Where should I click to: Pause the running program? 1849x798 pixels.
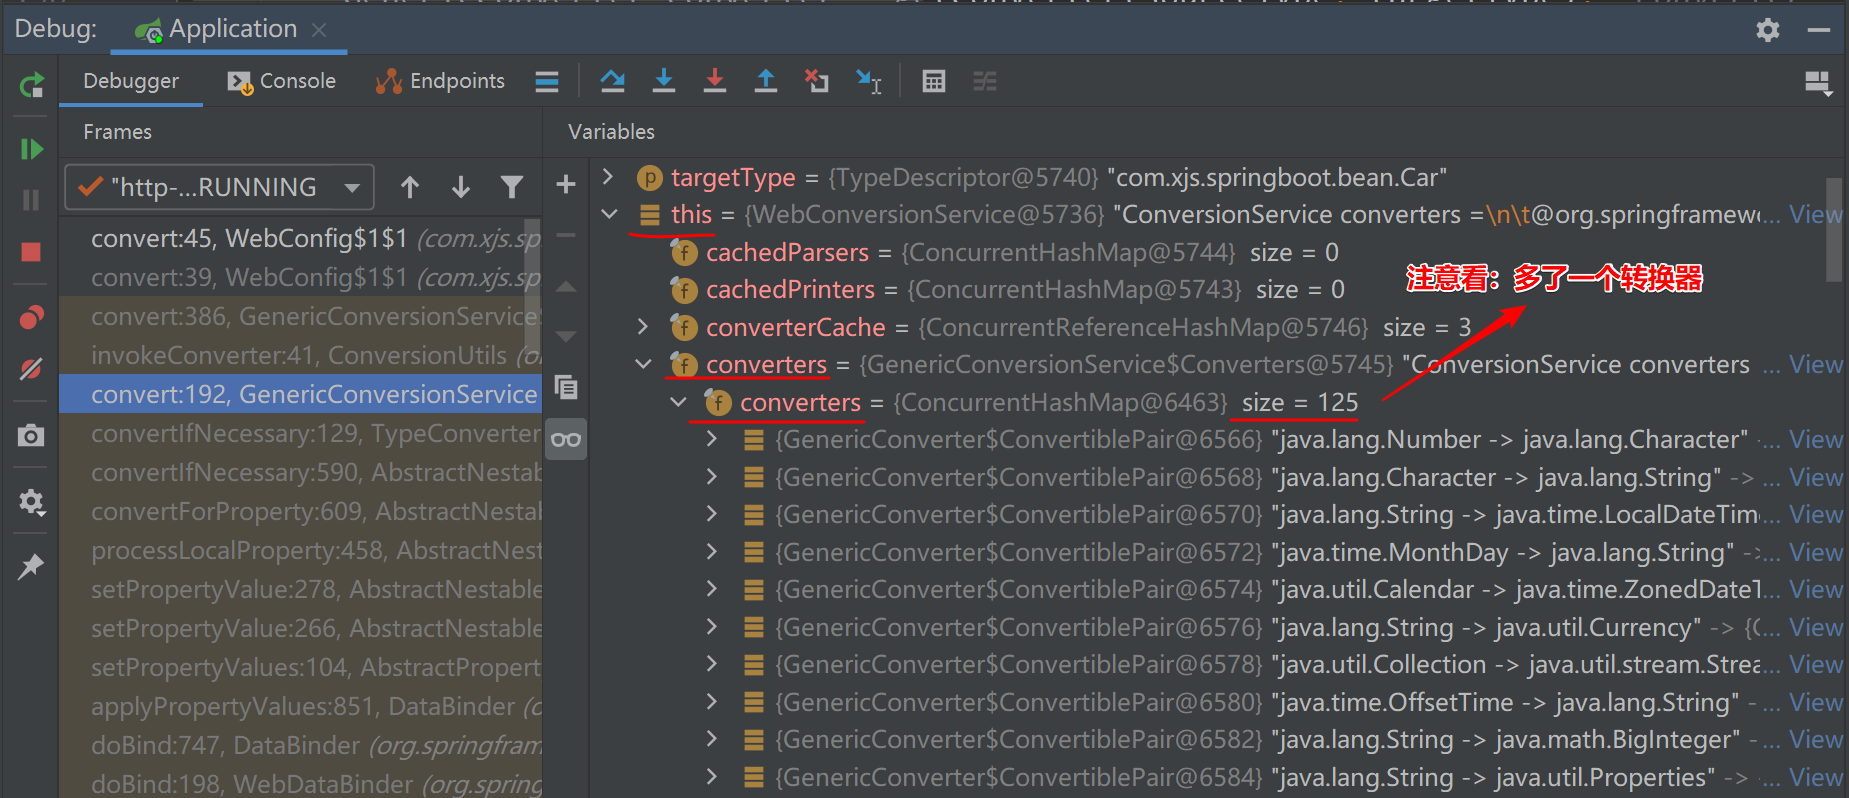point(31,200)
